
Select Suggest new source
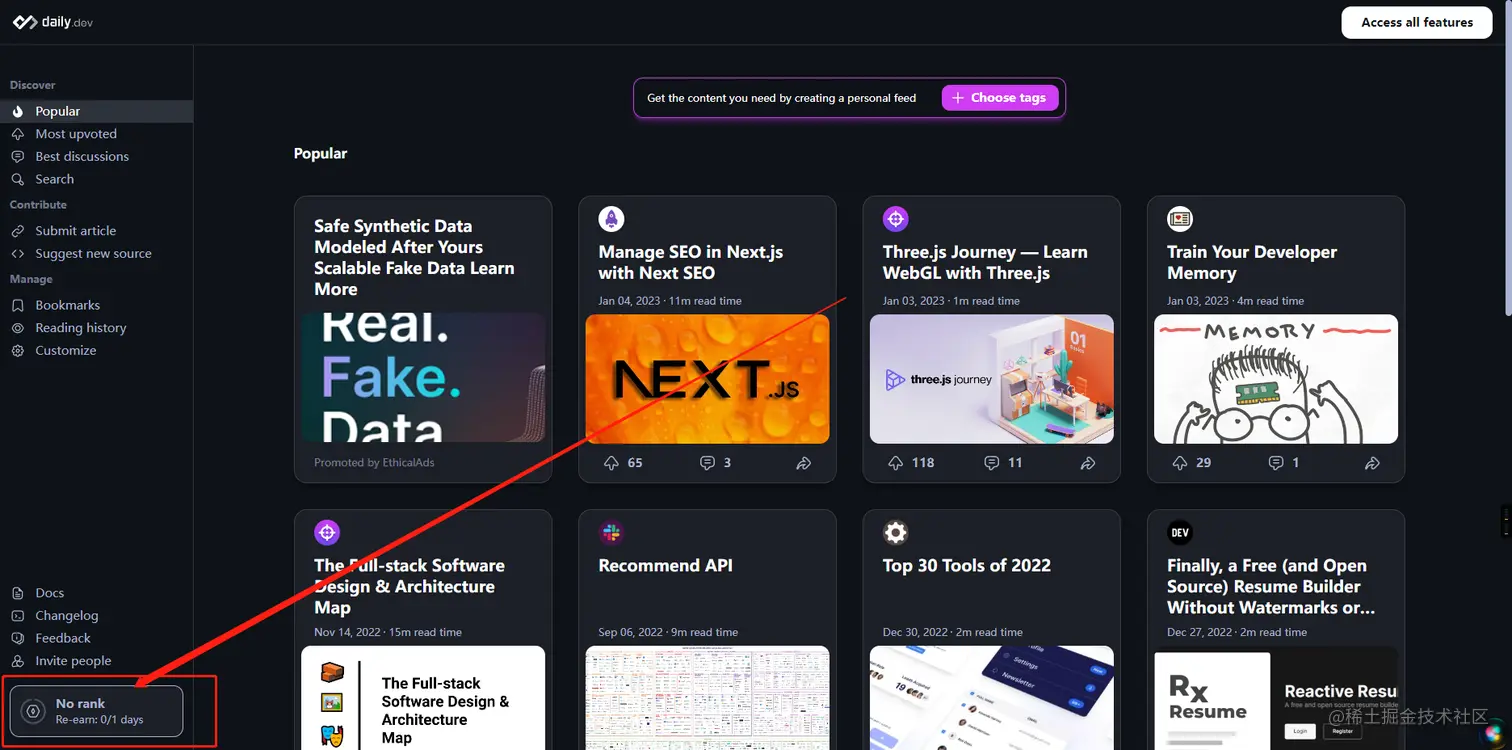[x=96, y=253]
